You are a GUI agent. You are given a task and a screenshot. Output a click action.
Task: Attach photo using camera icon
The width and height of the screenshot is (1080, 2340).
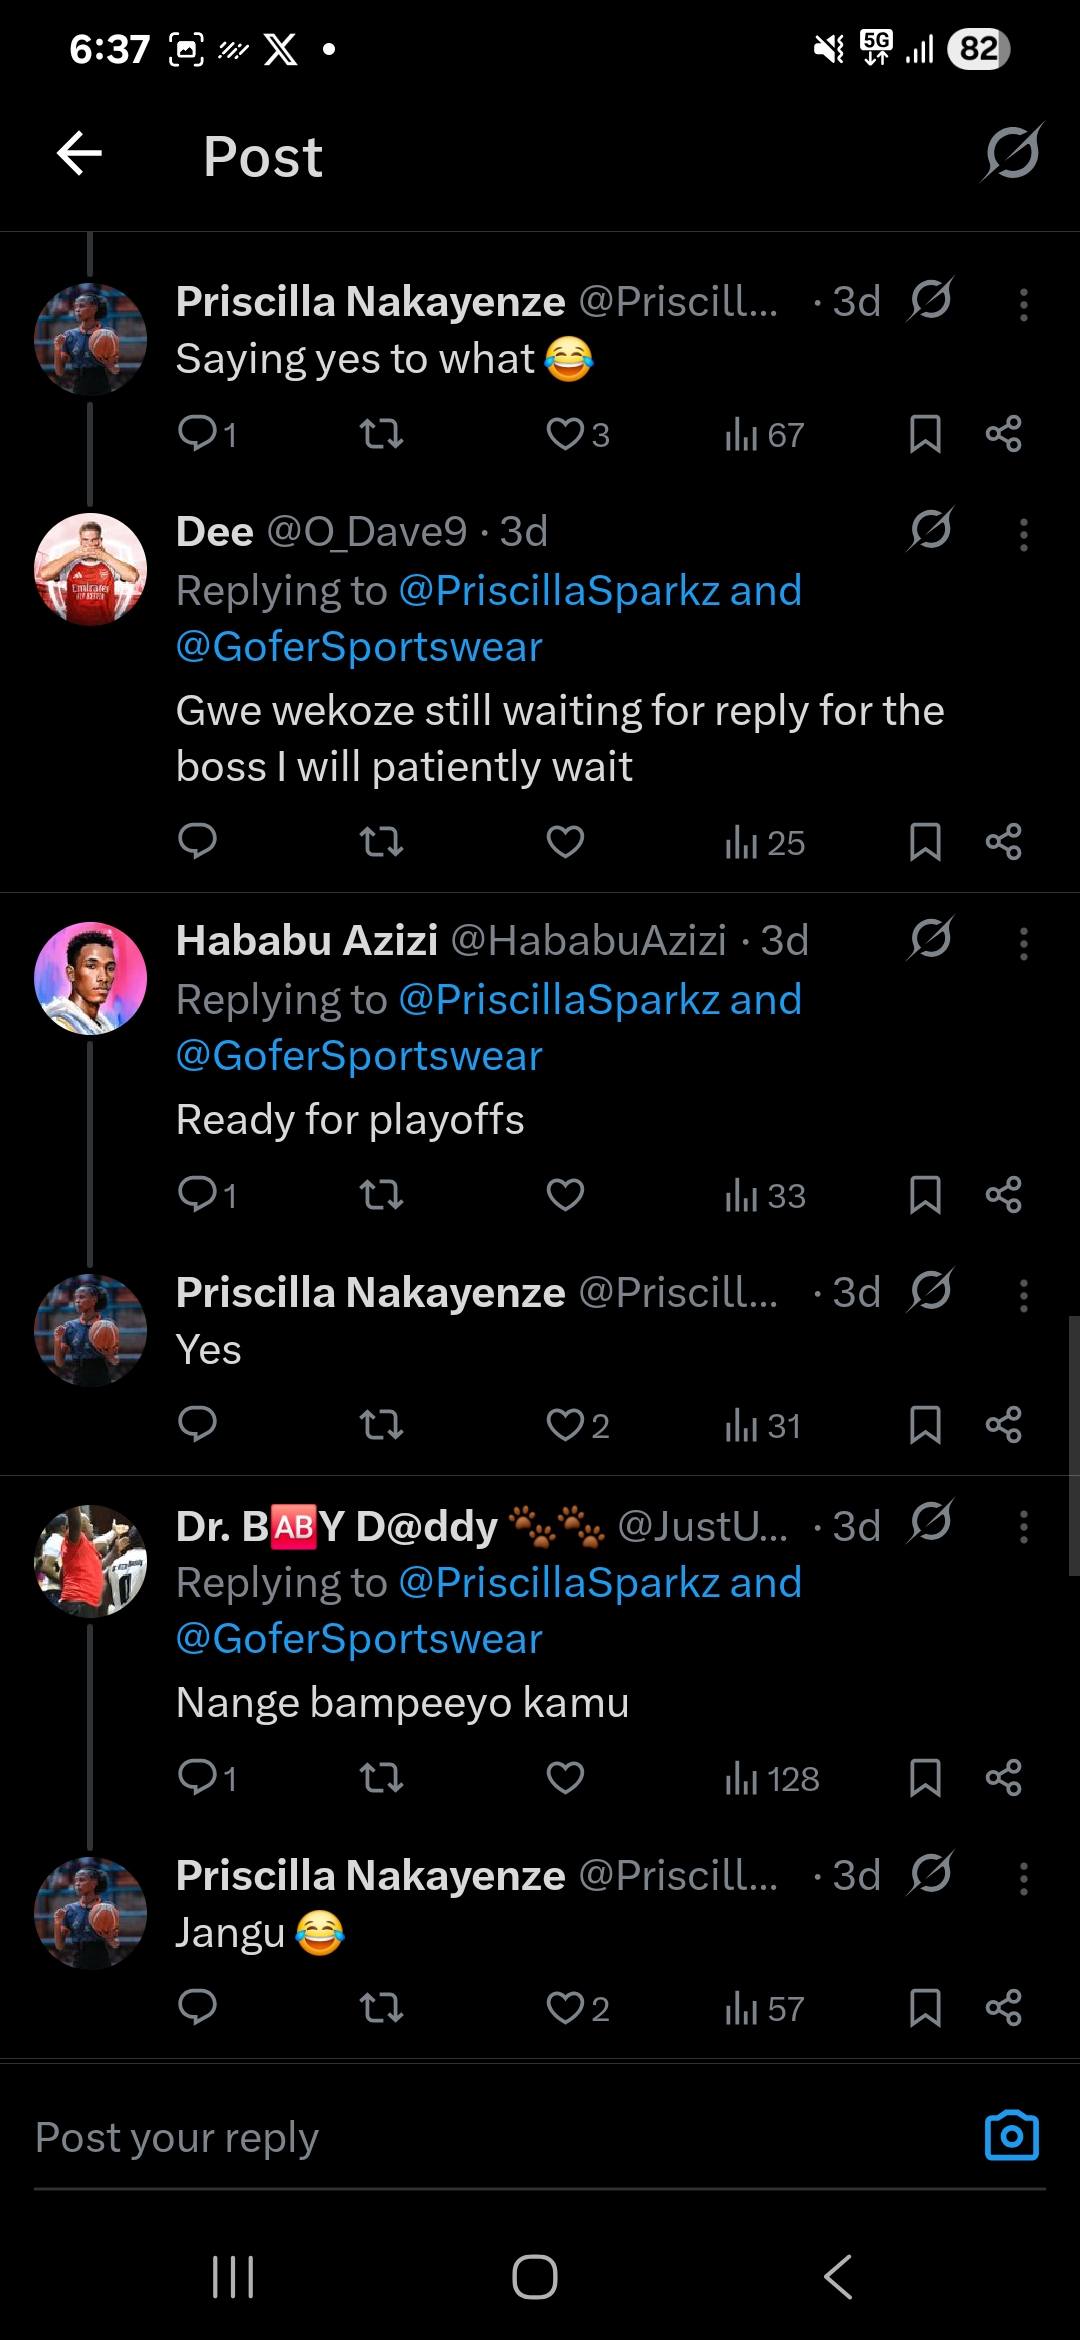pyautogui.click(x=1011, y=2137)
